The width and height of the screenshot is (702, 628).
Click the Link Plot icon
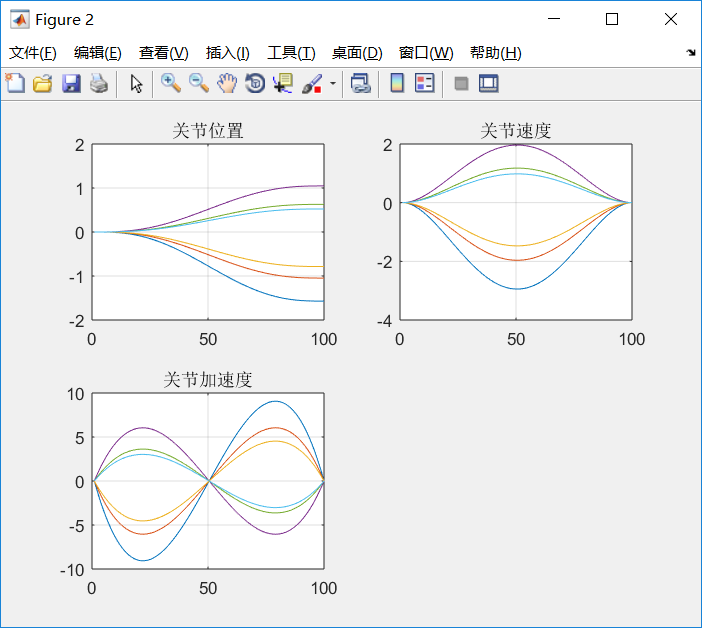360,84
